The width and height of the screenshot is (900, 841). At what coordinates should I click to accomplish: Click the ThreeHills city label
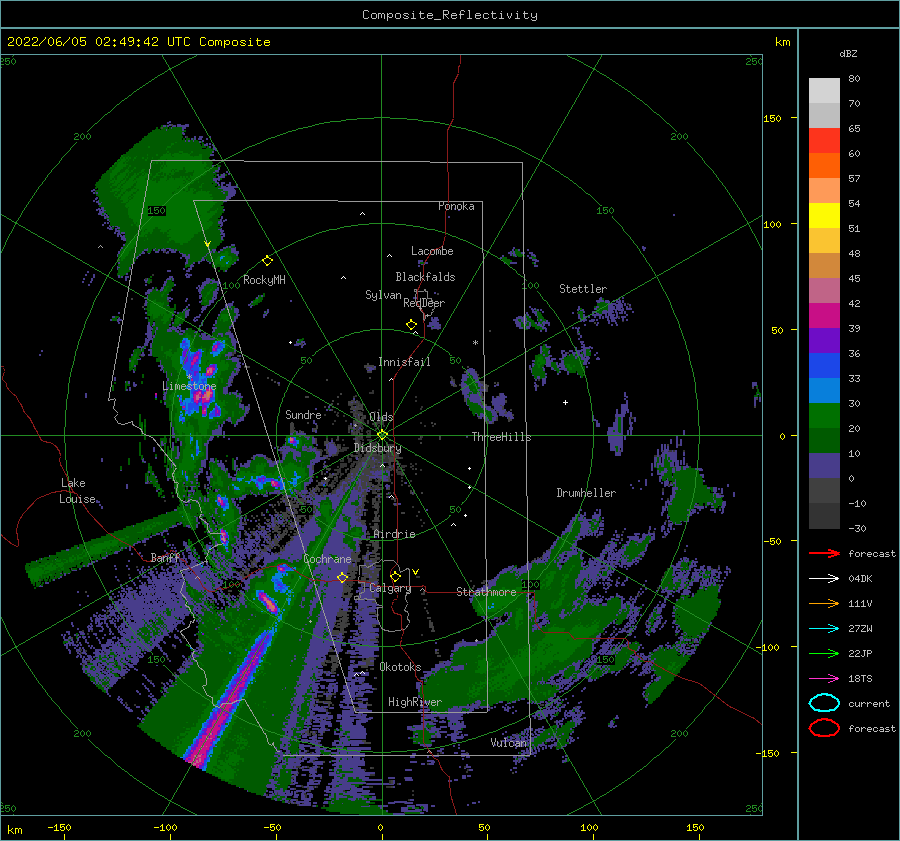coord(502,437)
